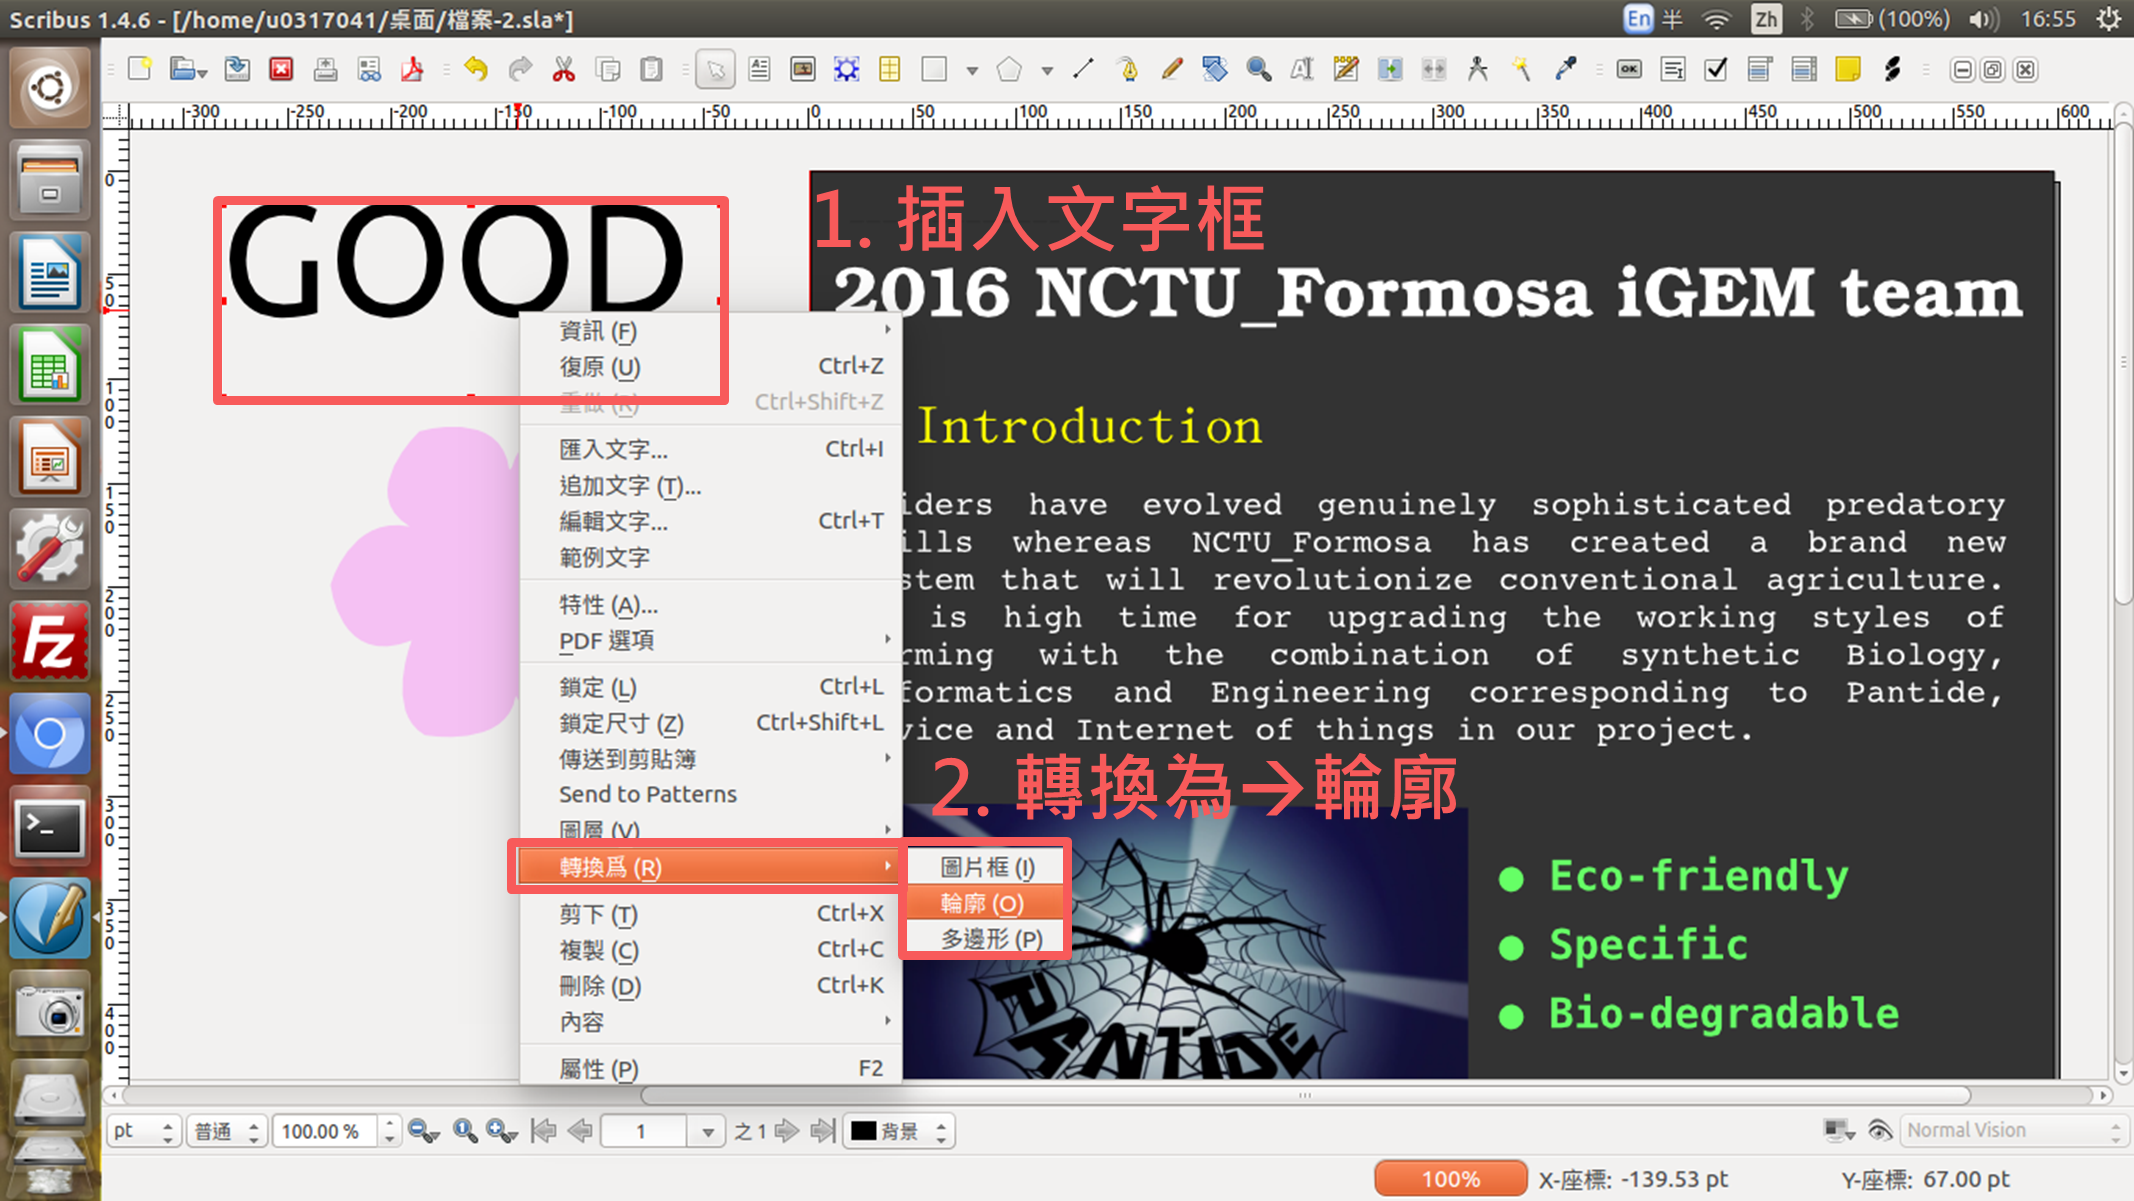Click the zoom out magnifier in status bar
Screen dimensions: 2134x1201
click(423, 1131)
